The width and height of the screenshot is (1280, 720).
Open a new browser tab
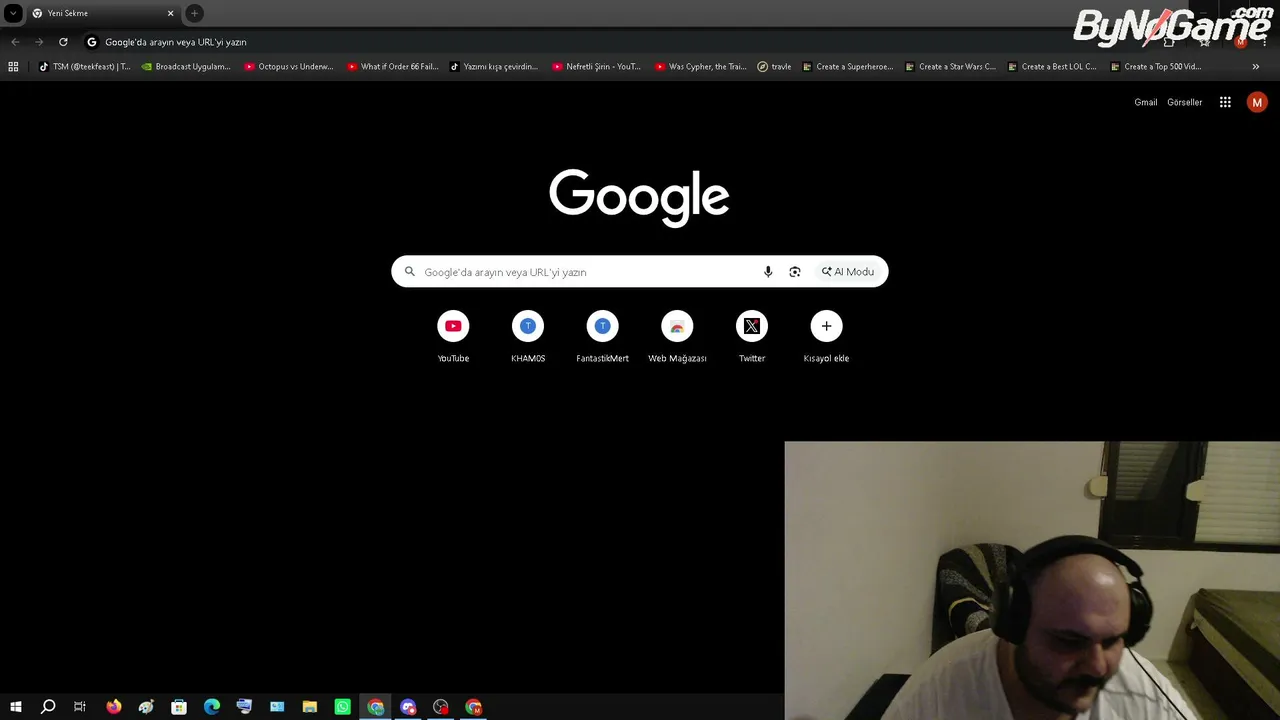(x=194, y=13)
